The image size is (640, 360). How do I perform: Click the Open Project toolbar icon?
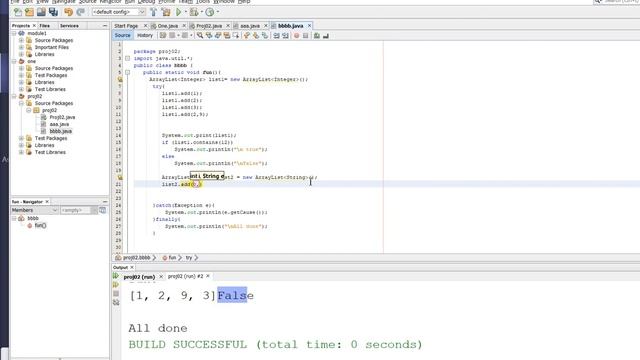[41, 12]
